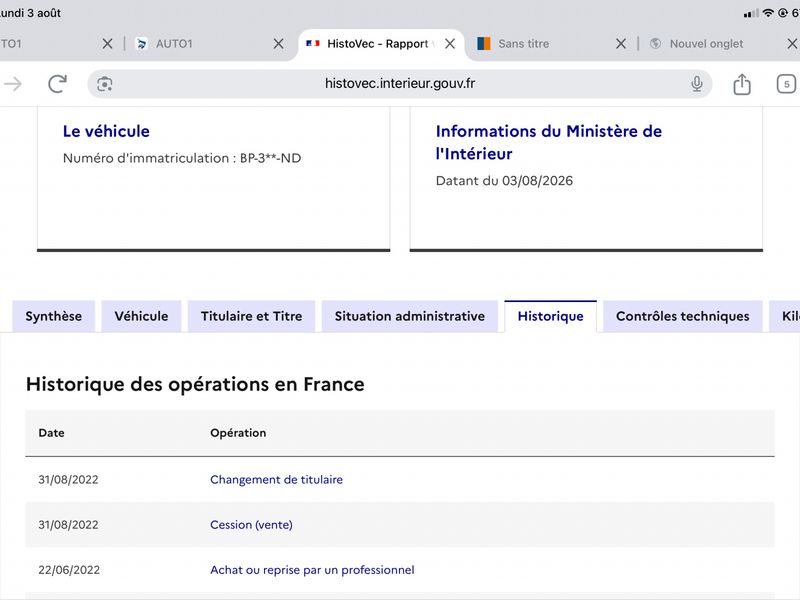Open the Synthèse tab
Viewport: 800px width, 600px height.
point(54,316)
